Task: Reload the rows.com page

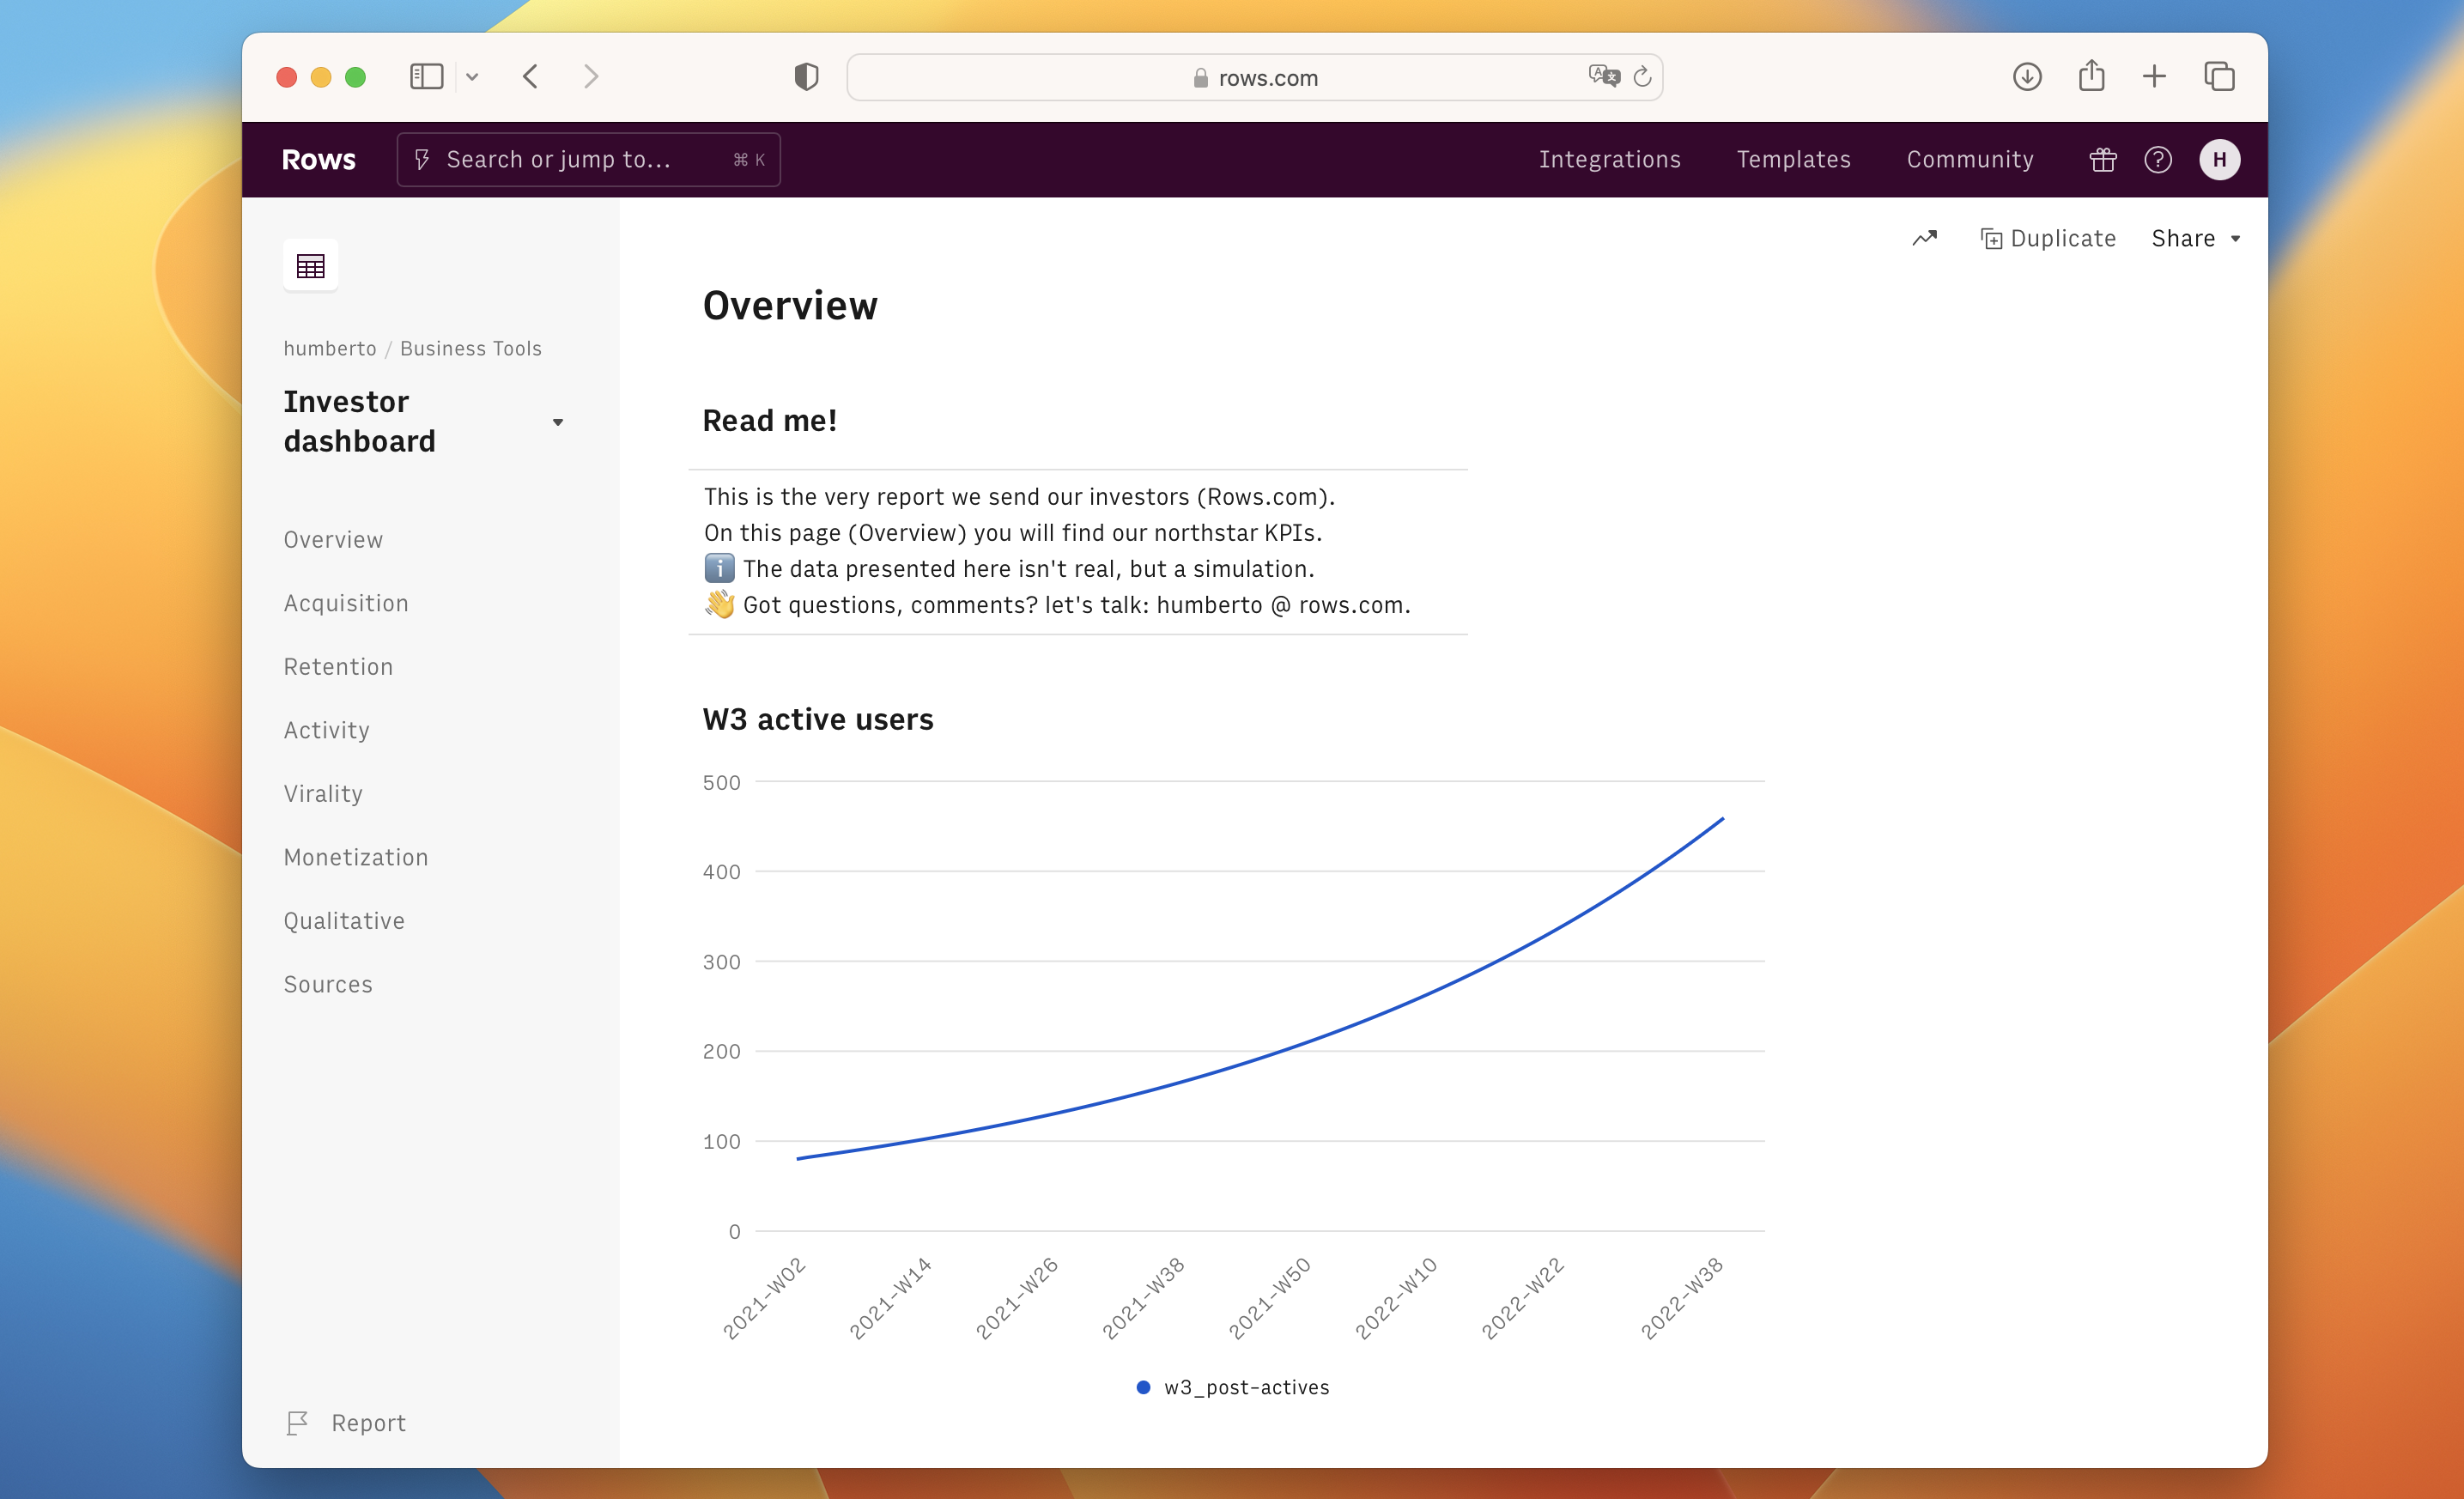Action: tap(1642, 77)
